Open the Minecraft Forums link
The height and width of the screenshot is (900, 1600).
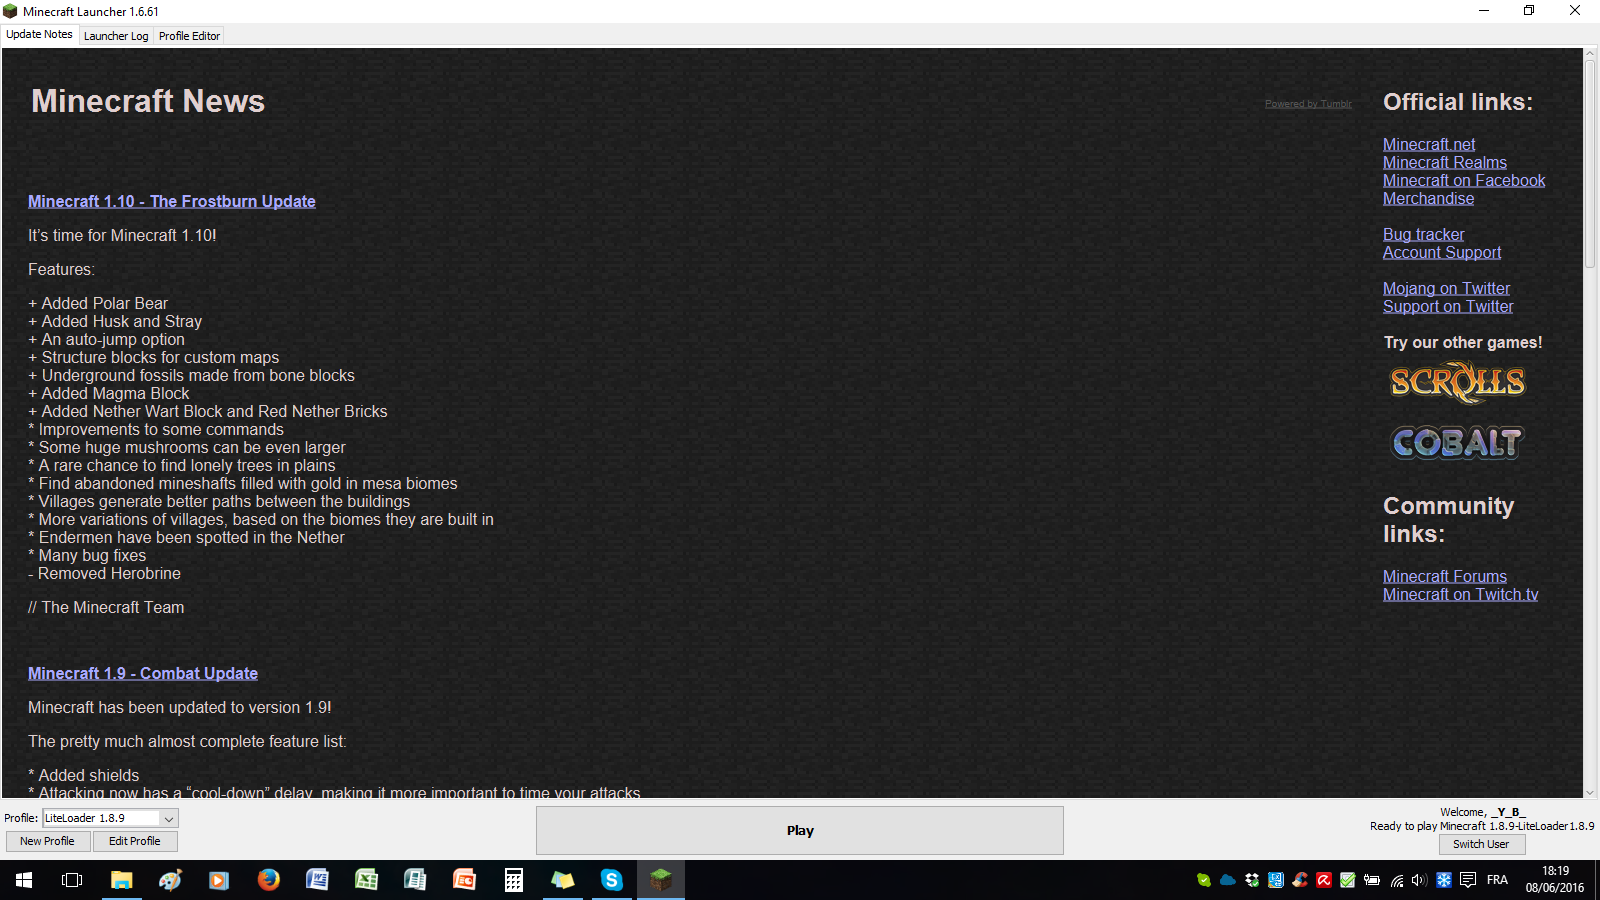pyautogui.click(x=1445, y=576)
